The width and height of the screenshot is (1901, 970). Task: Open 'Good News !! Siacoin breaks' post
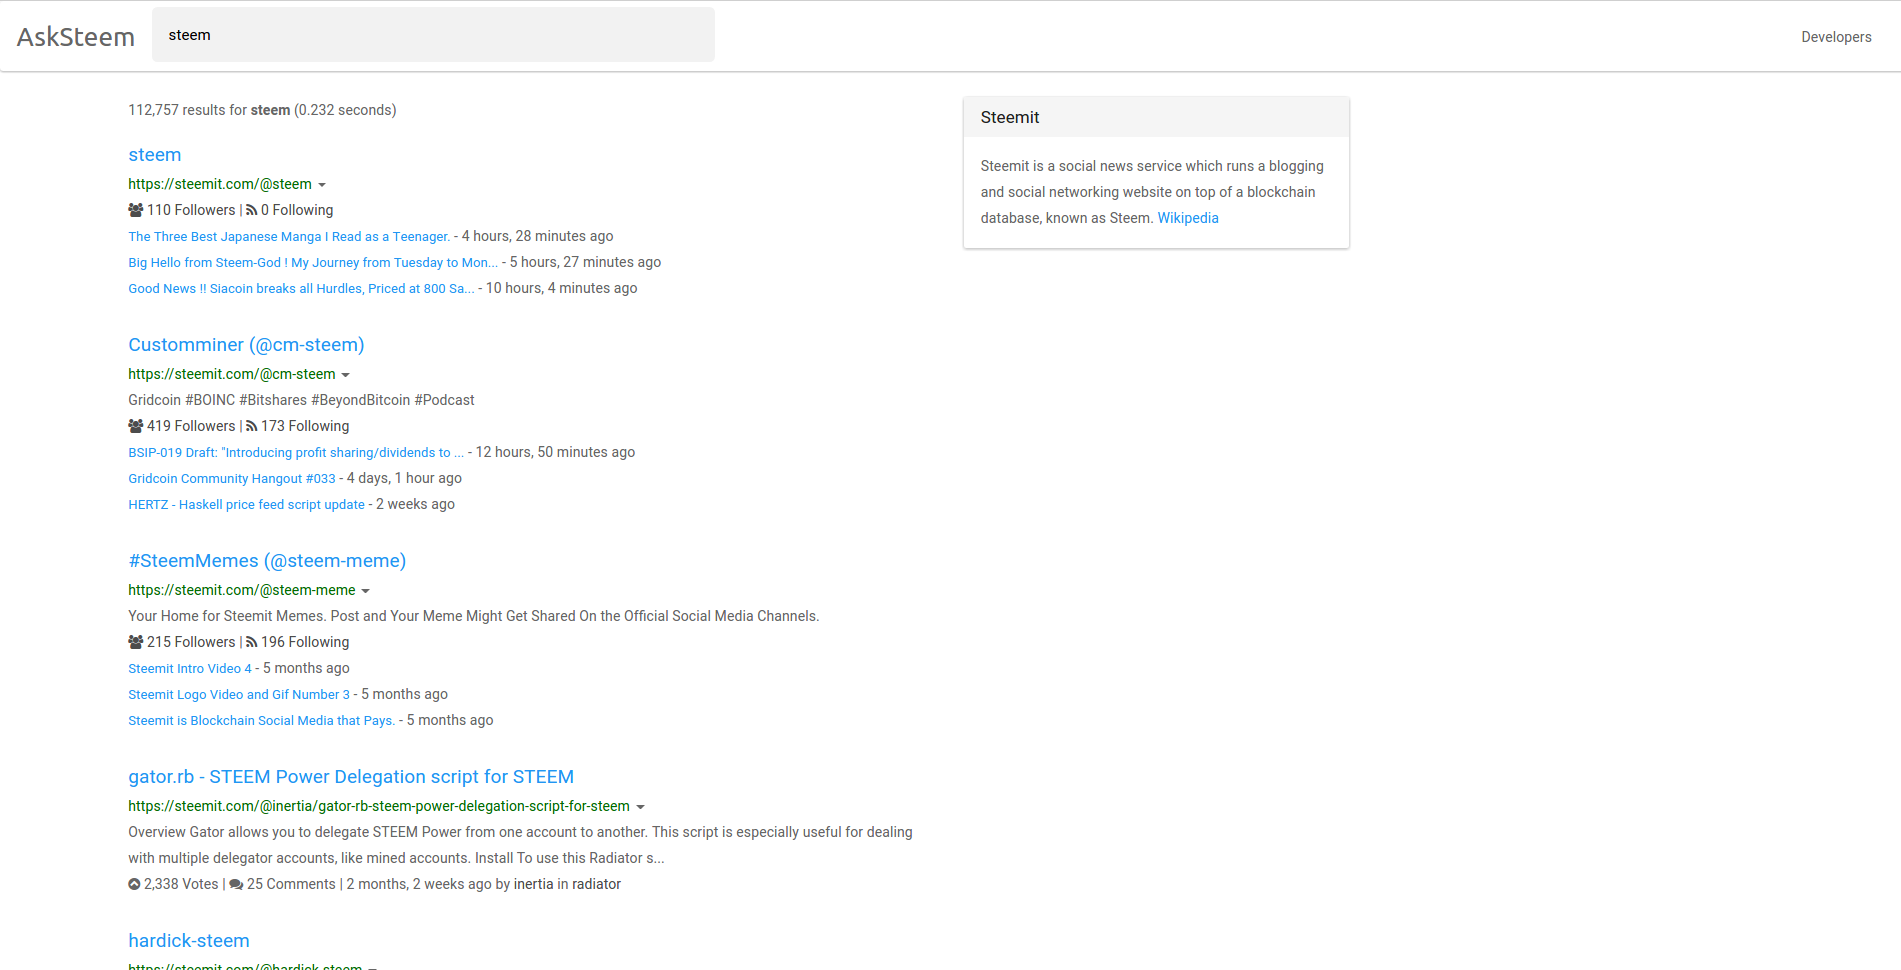tap(301, 289)
